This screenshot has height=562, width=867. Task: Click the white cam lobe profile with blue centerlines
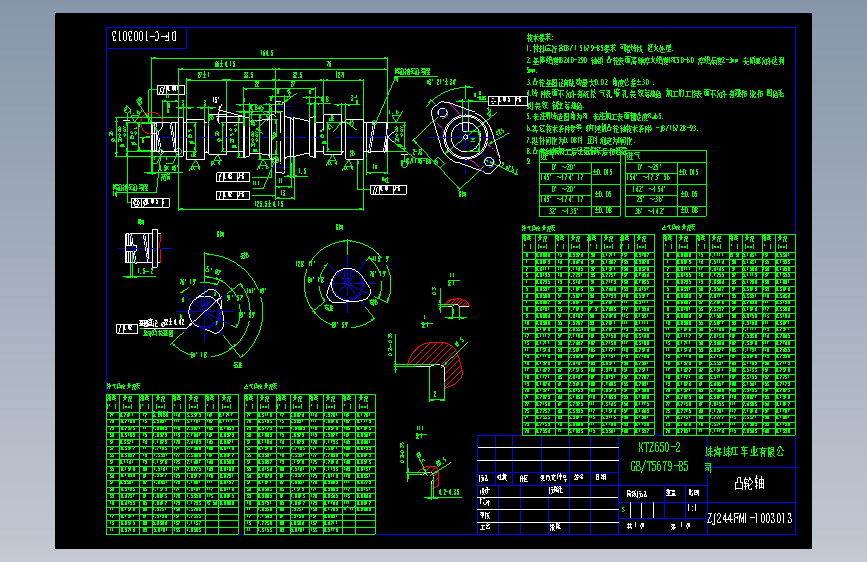348,284
